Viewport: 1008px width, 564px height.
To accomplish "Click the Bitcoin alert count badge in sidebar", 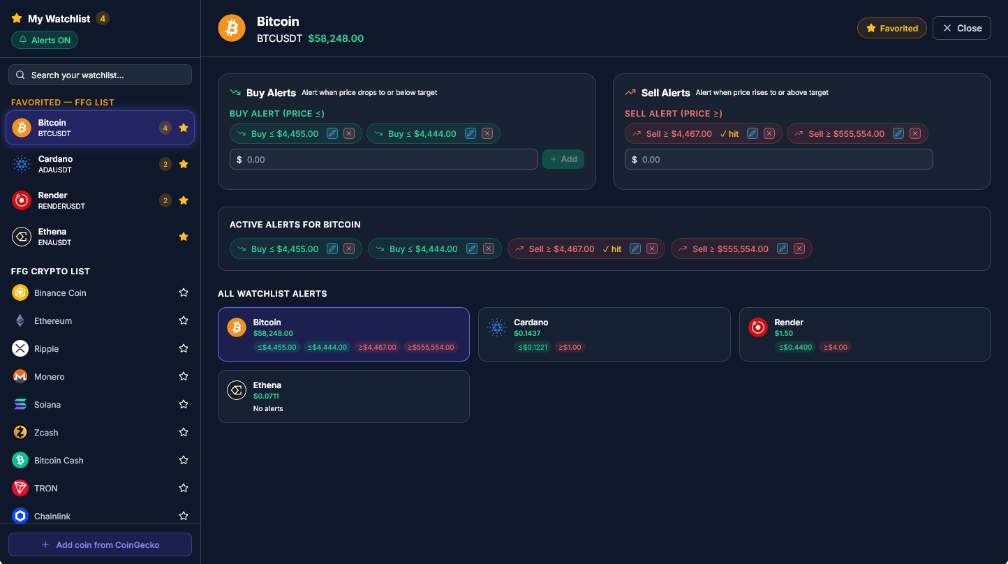I will click(165, 128).
